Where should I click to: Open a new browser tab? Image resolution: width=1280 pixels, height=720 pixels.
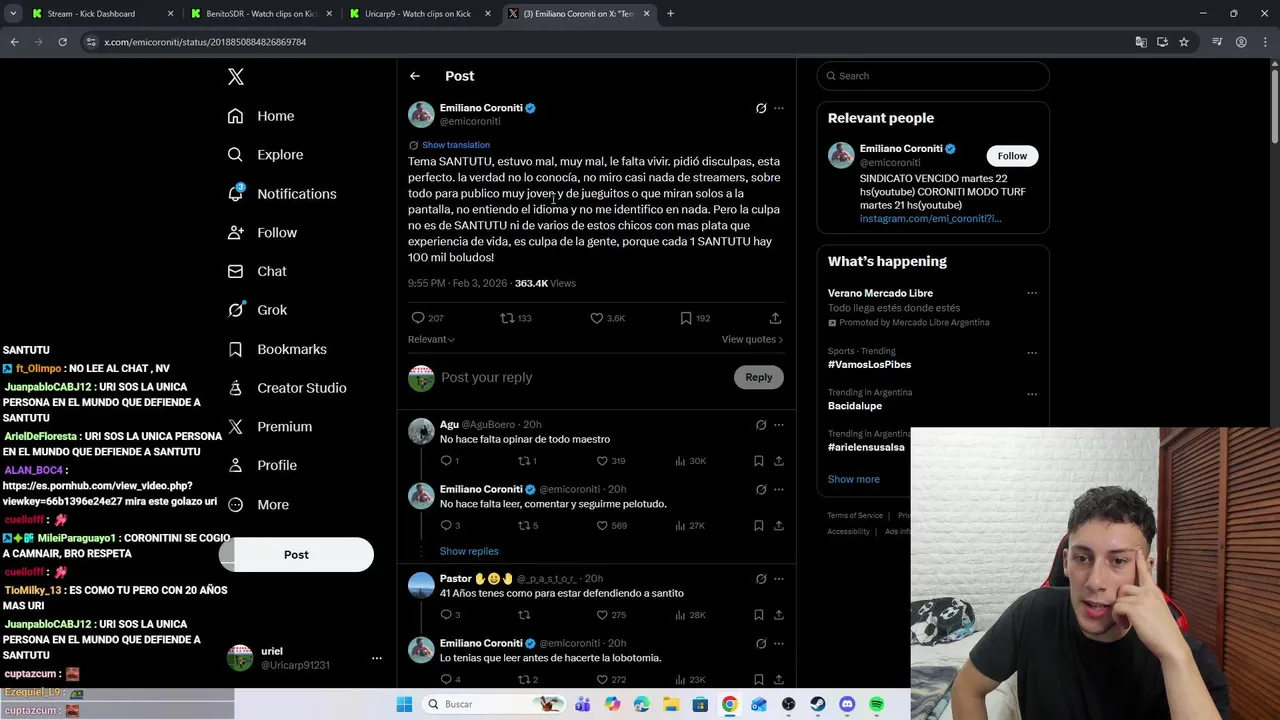click(x=670, y=14)
